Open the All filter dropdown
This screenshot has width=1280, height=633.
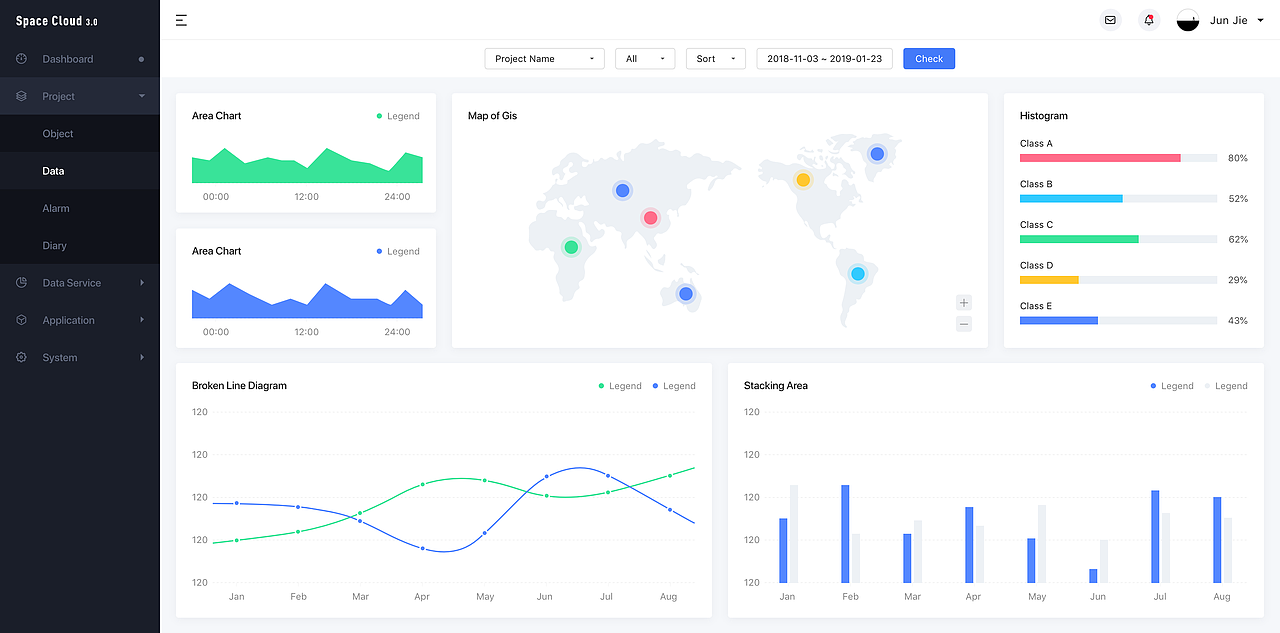[x=645, y=59]
